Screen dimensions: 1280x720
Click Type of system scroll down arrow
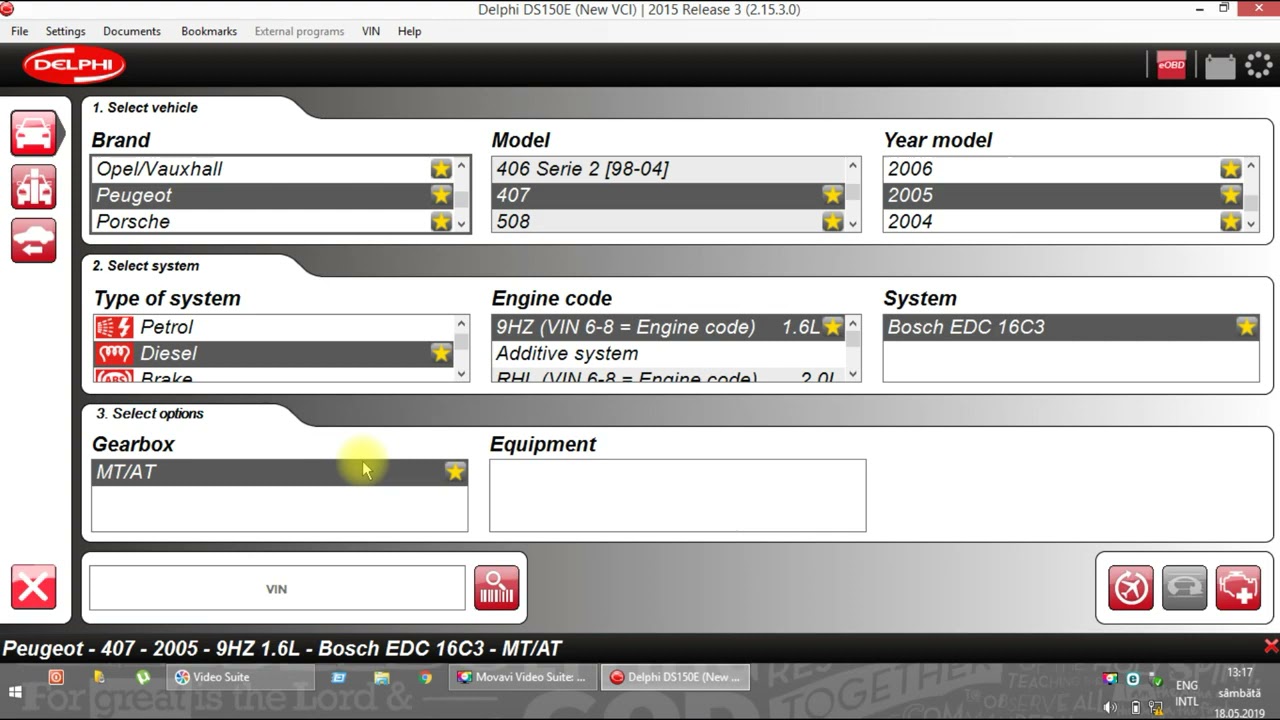[x=462, y=374]
